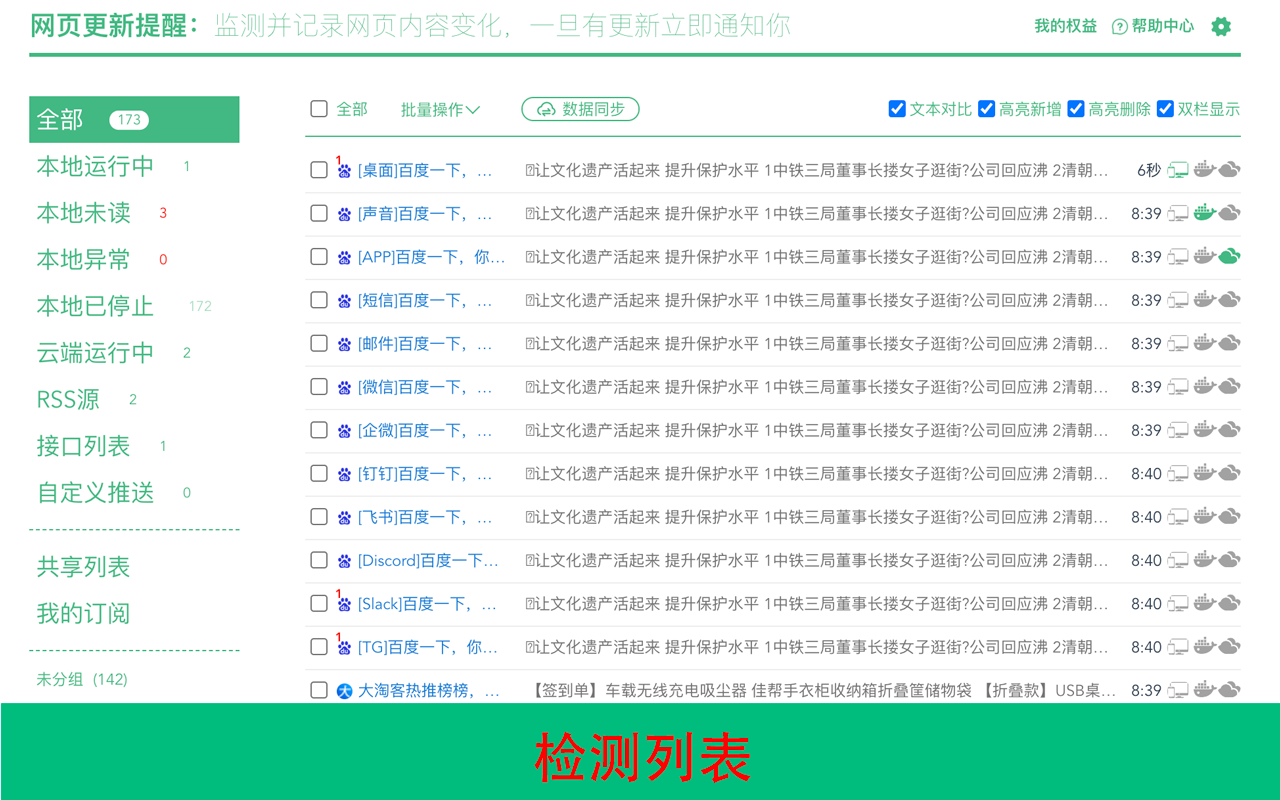Switch to 本地运行中 in the sidebar
The image size is (1280, 800).
click(x=93, y=166)
